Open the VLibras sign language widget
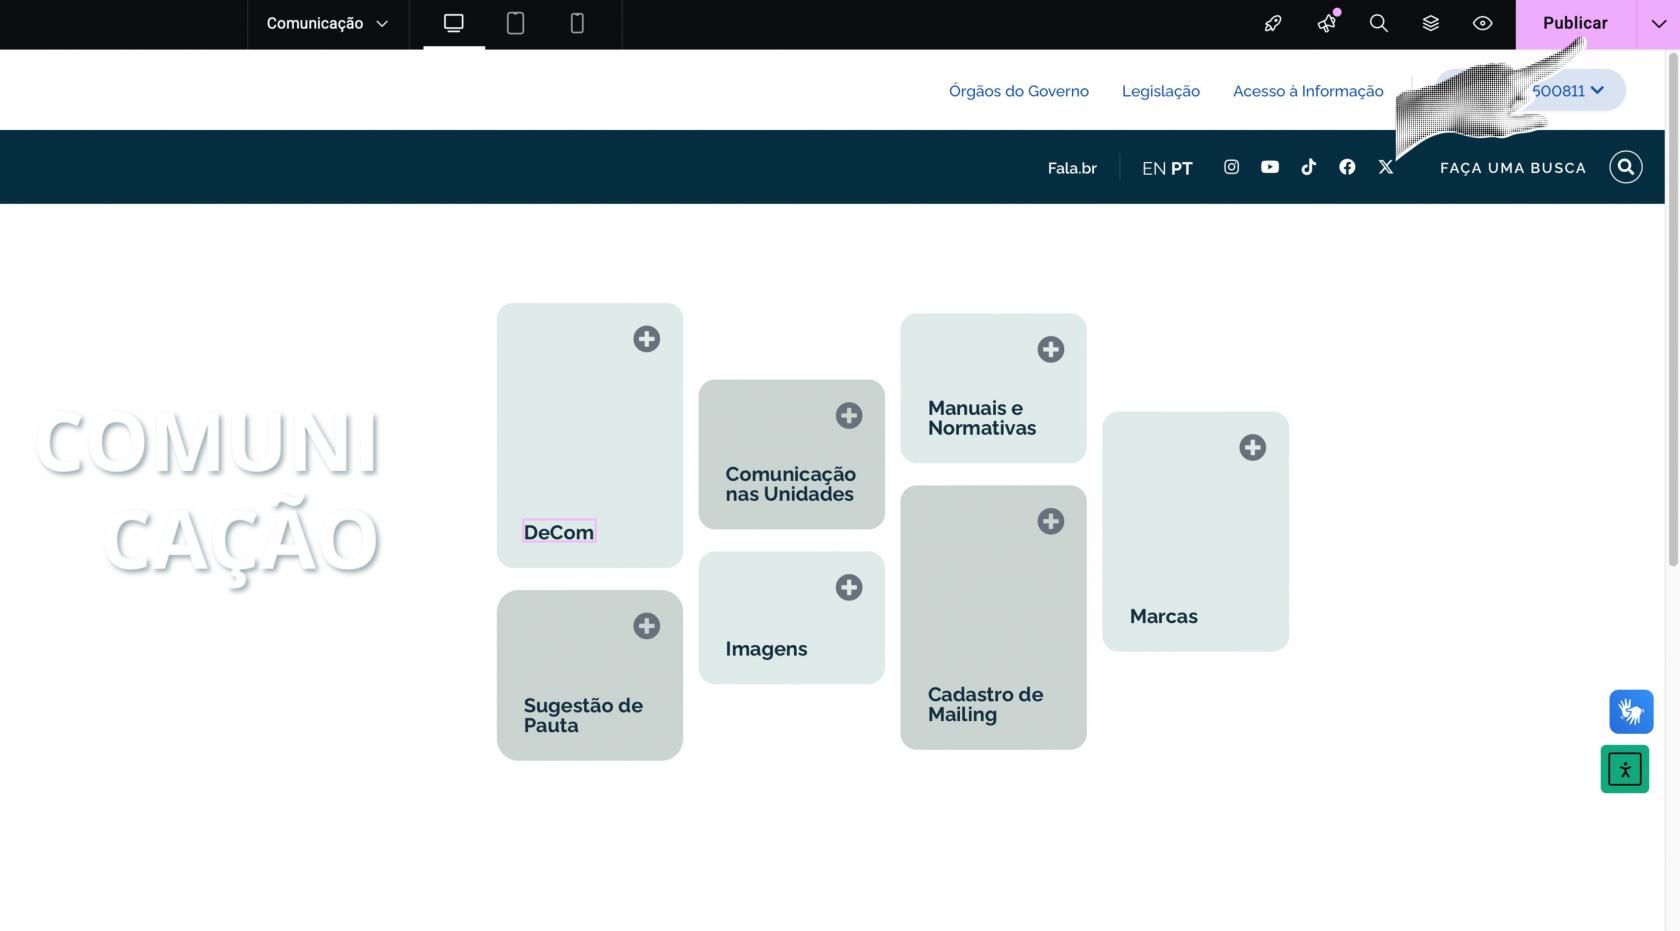1680x931 pixels. 1631,712
